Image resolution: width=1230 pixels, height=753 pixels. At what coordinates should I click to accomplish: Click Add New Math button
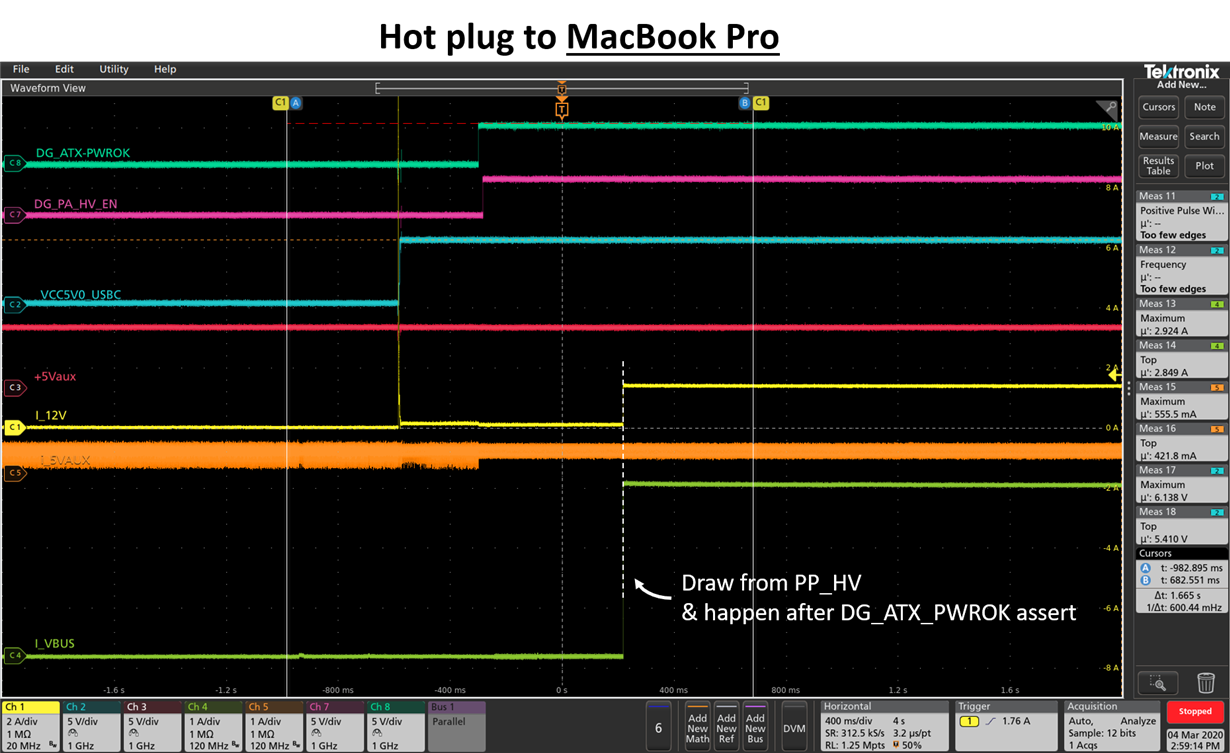[x=697, y=728]
